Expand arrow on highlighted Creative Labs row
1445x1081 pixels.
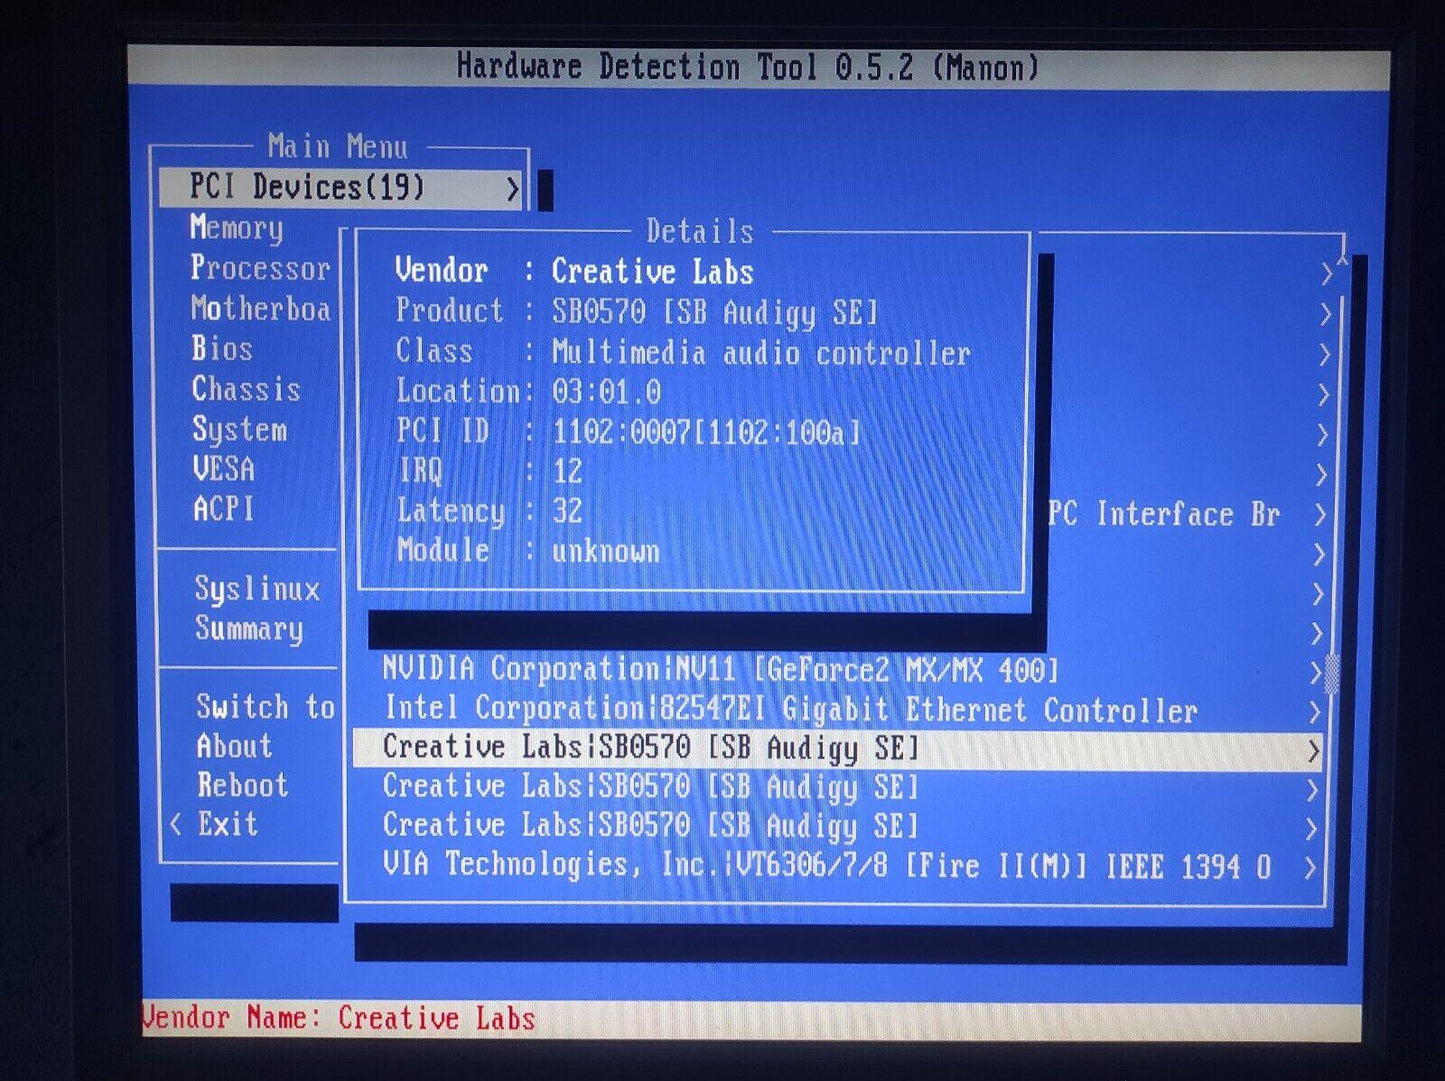point(1313,751)
